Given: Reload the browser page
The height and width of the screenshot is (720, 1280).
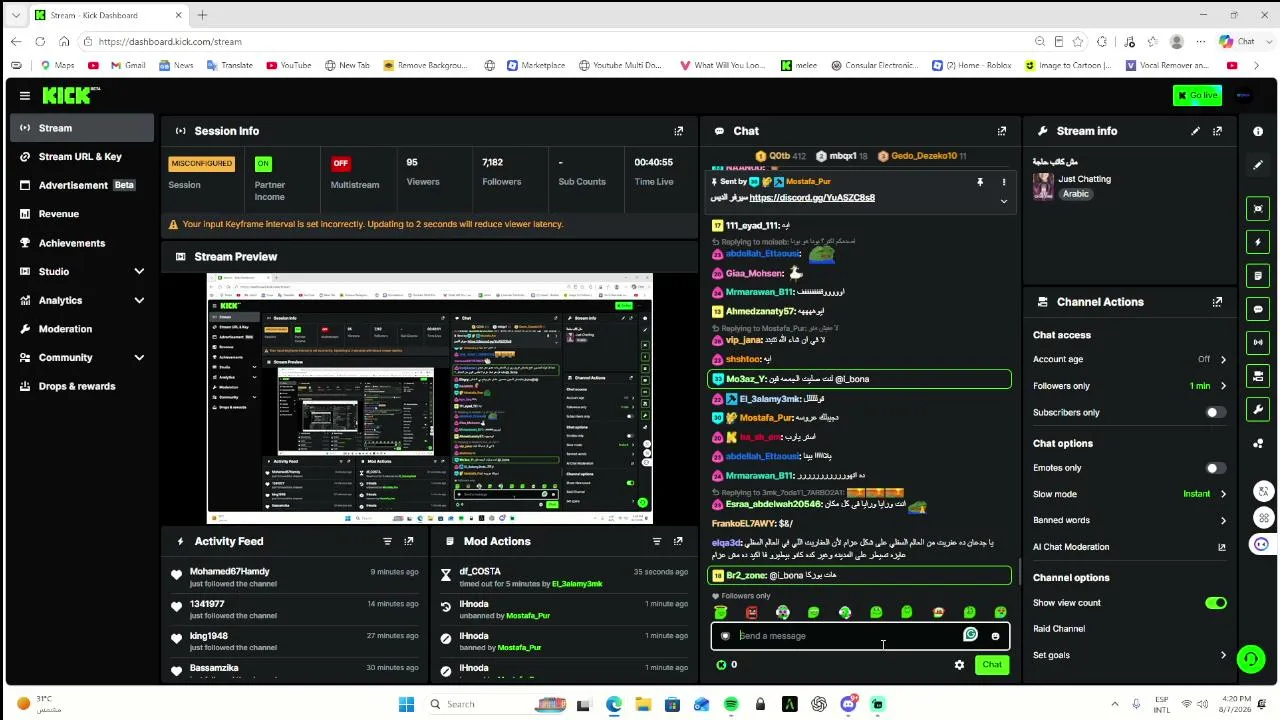Looking at the screenshot, I should (40, 41).
